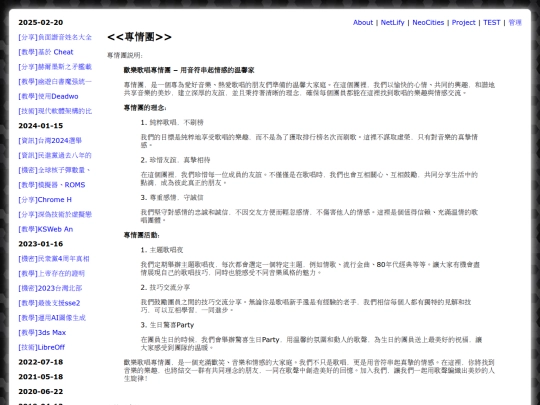The height and width of the screenshot is (405, 540).
Task: Open the [分享] 深偽技術 article link
Action: pos(55,215)
